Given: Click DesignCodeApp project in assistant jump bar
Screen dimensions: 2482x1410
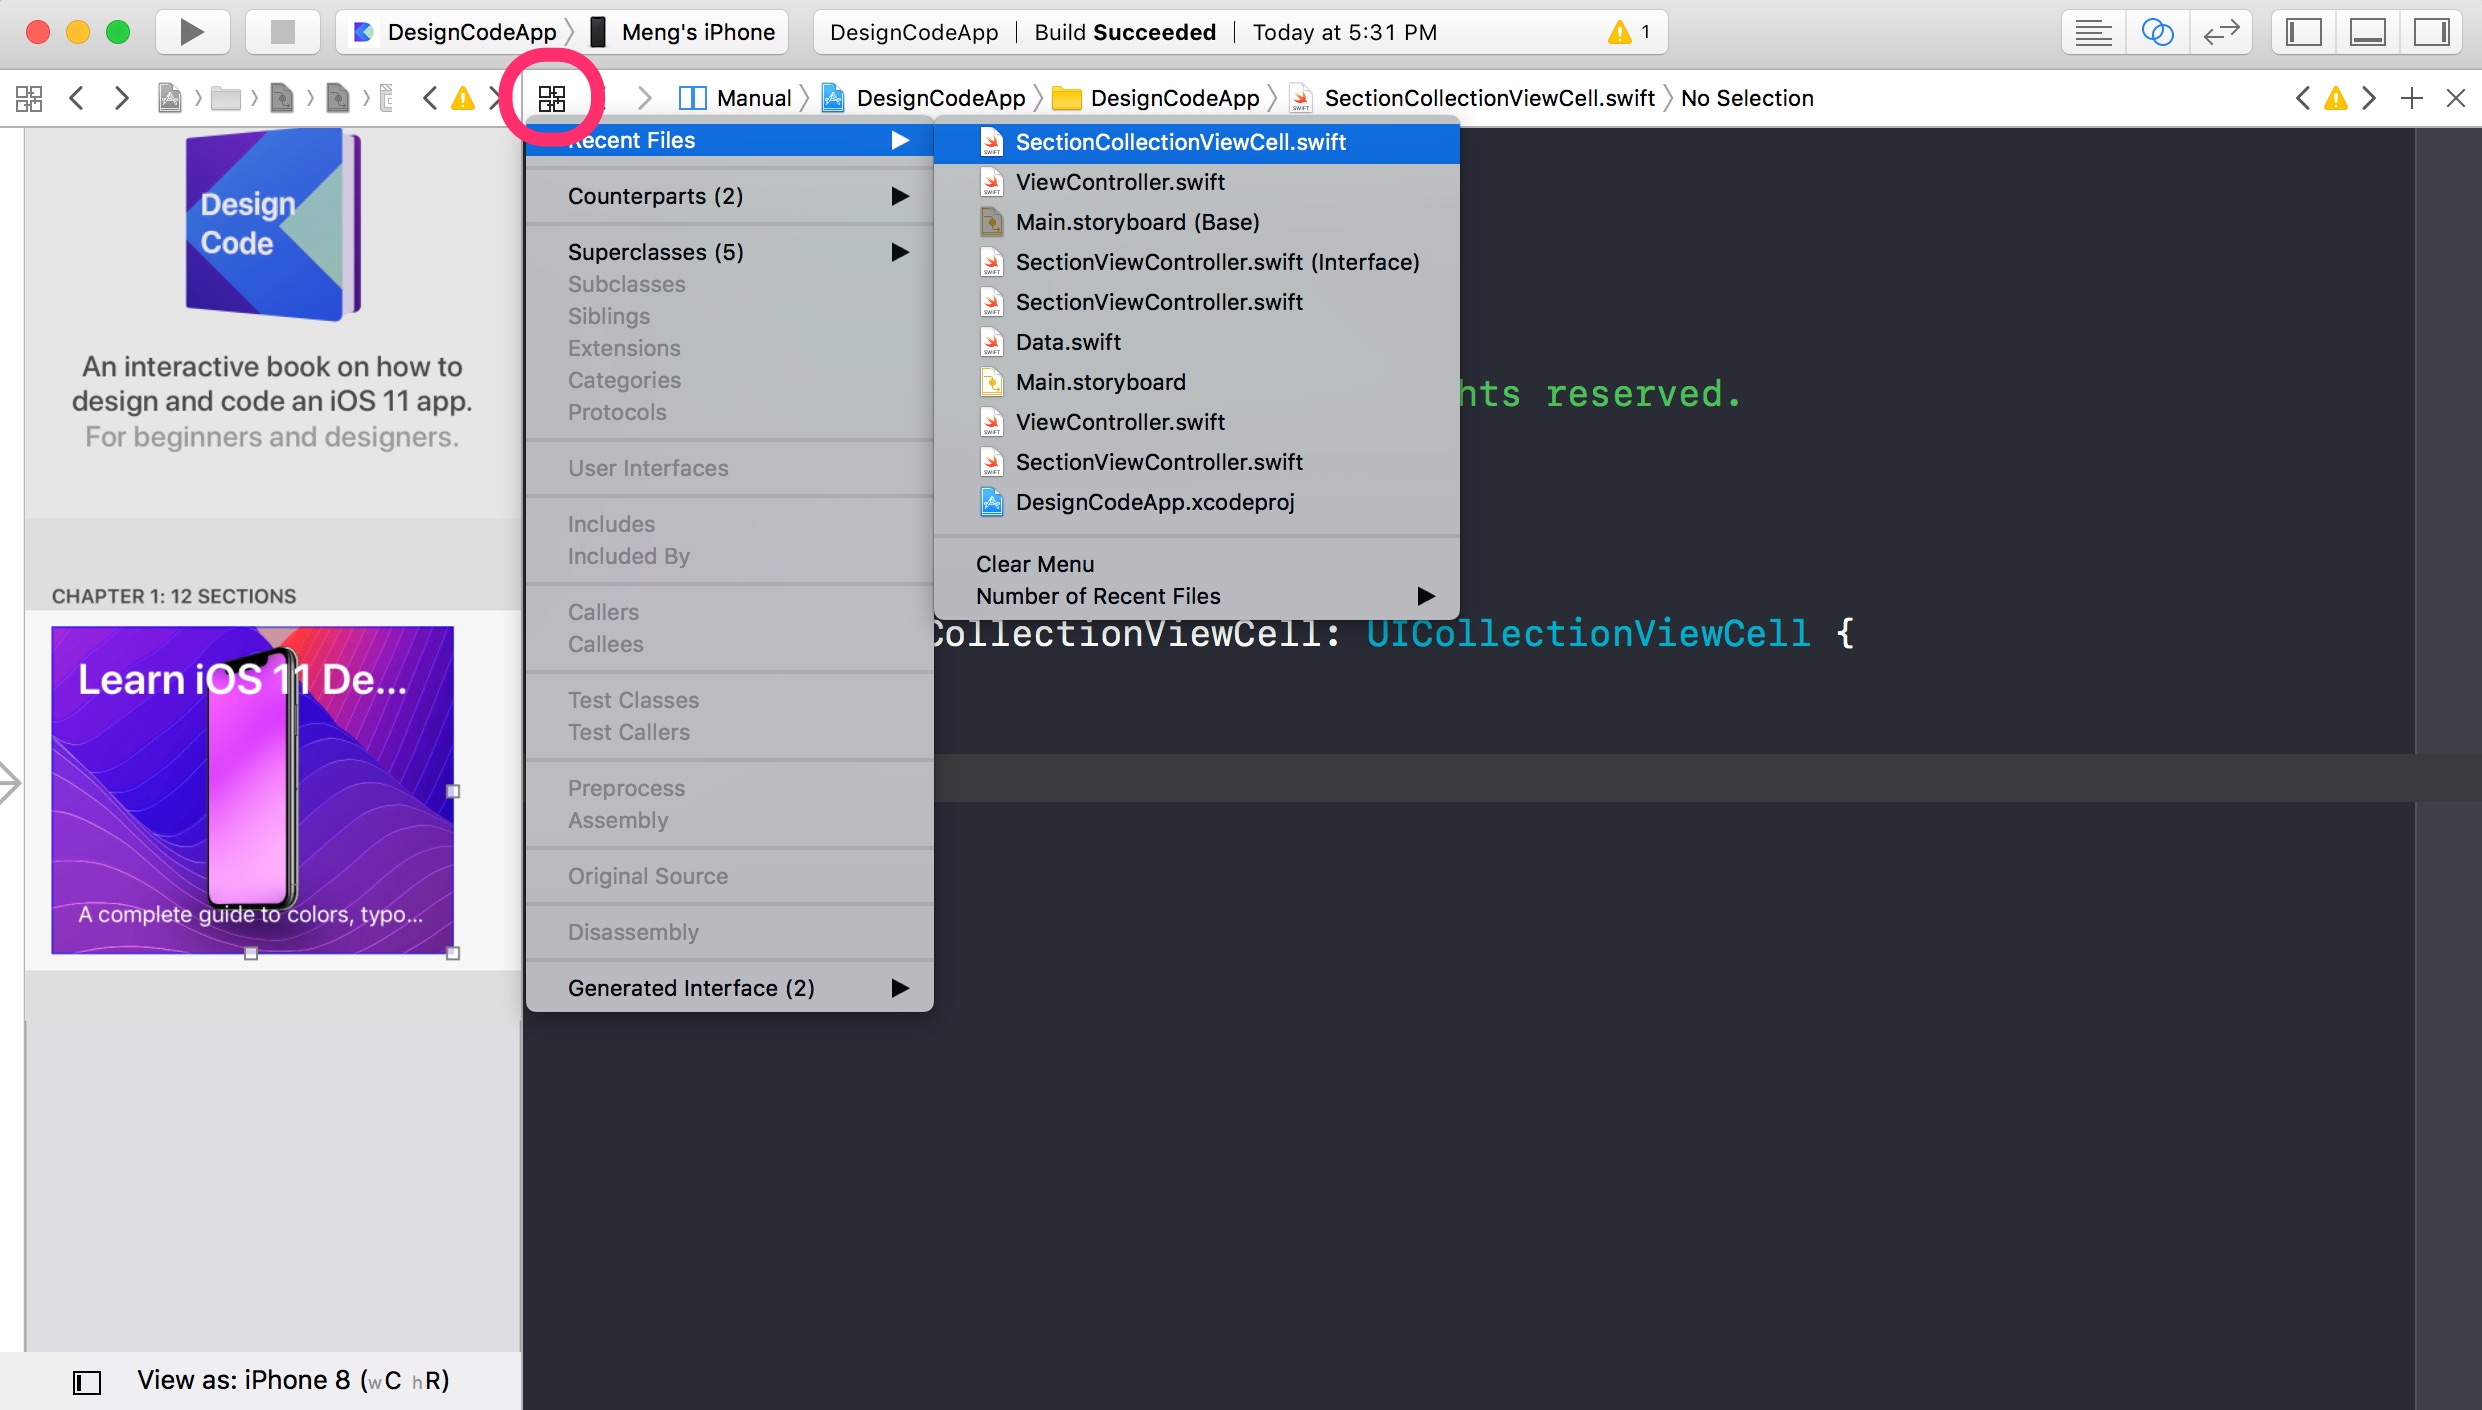Looking at the screenshot, I should 923,98.
